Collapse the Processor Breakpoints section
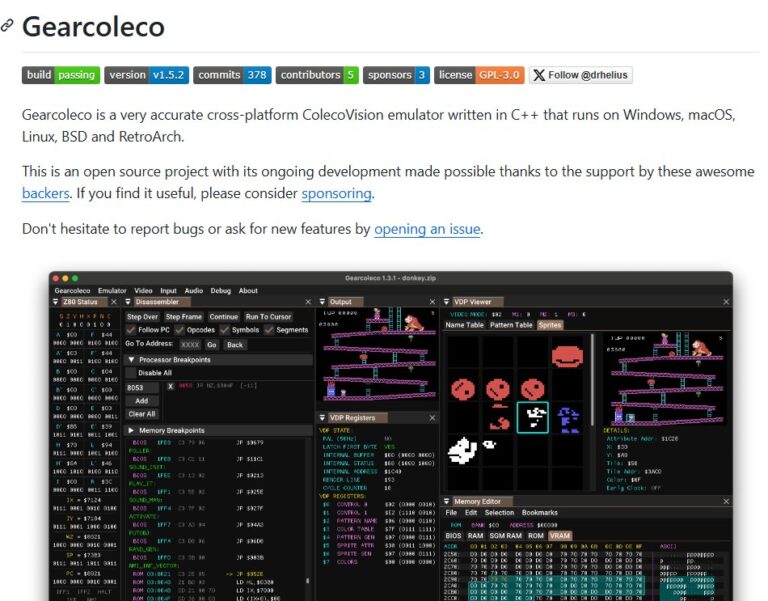Screen dimensions: 768x601 tap(131, 360)
